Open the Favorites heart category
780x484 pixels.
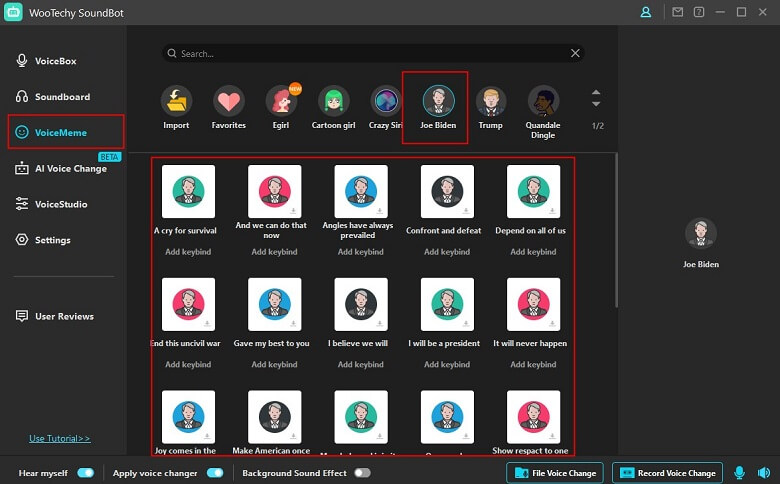pos(229,101)
